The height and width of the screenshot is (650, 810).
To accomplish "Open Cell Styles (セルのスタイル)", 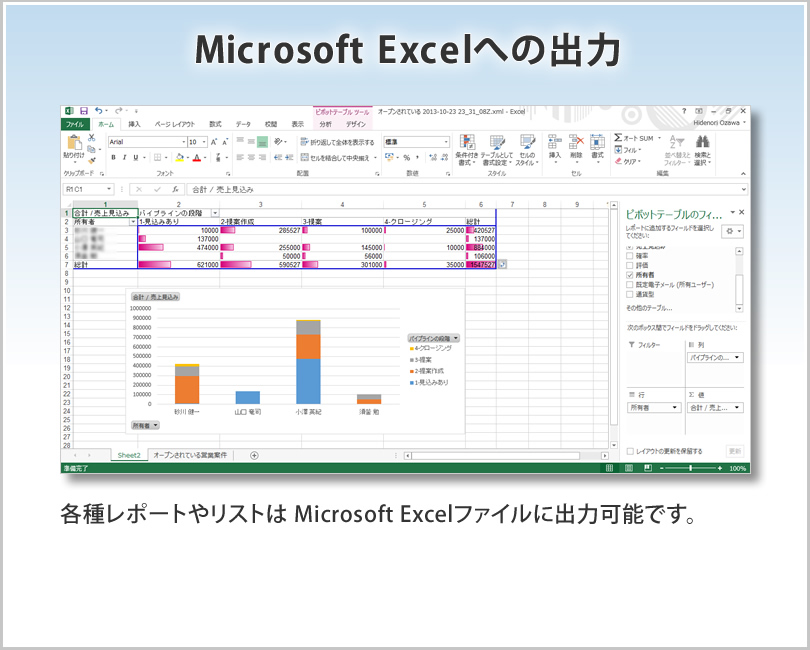I will tap(527, 150).
